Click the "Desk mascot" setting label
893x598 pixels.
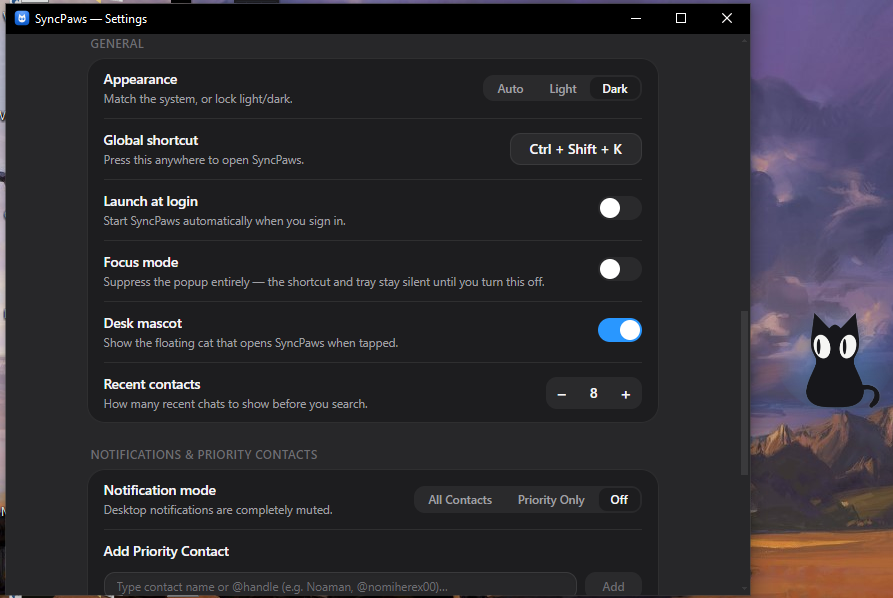[x=142, y=323]
